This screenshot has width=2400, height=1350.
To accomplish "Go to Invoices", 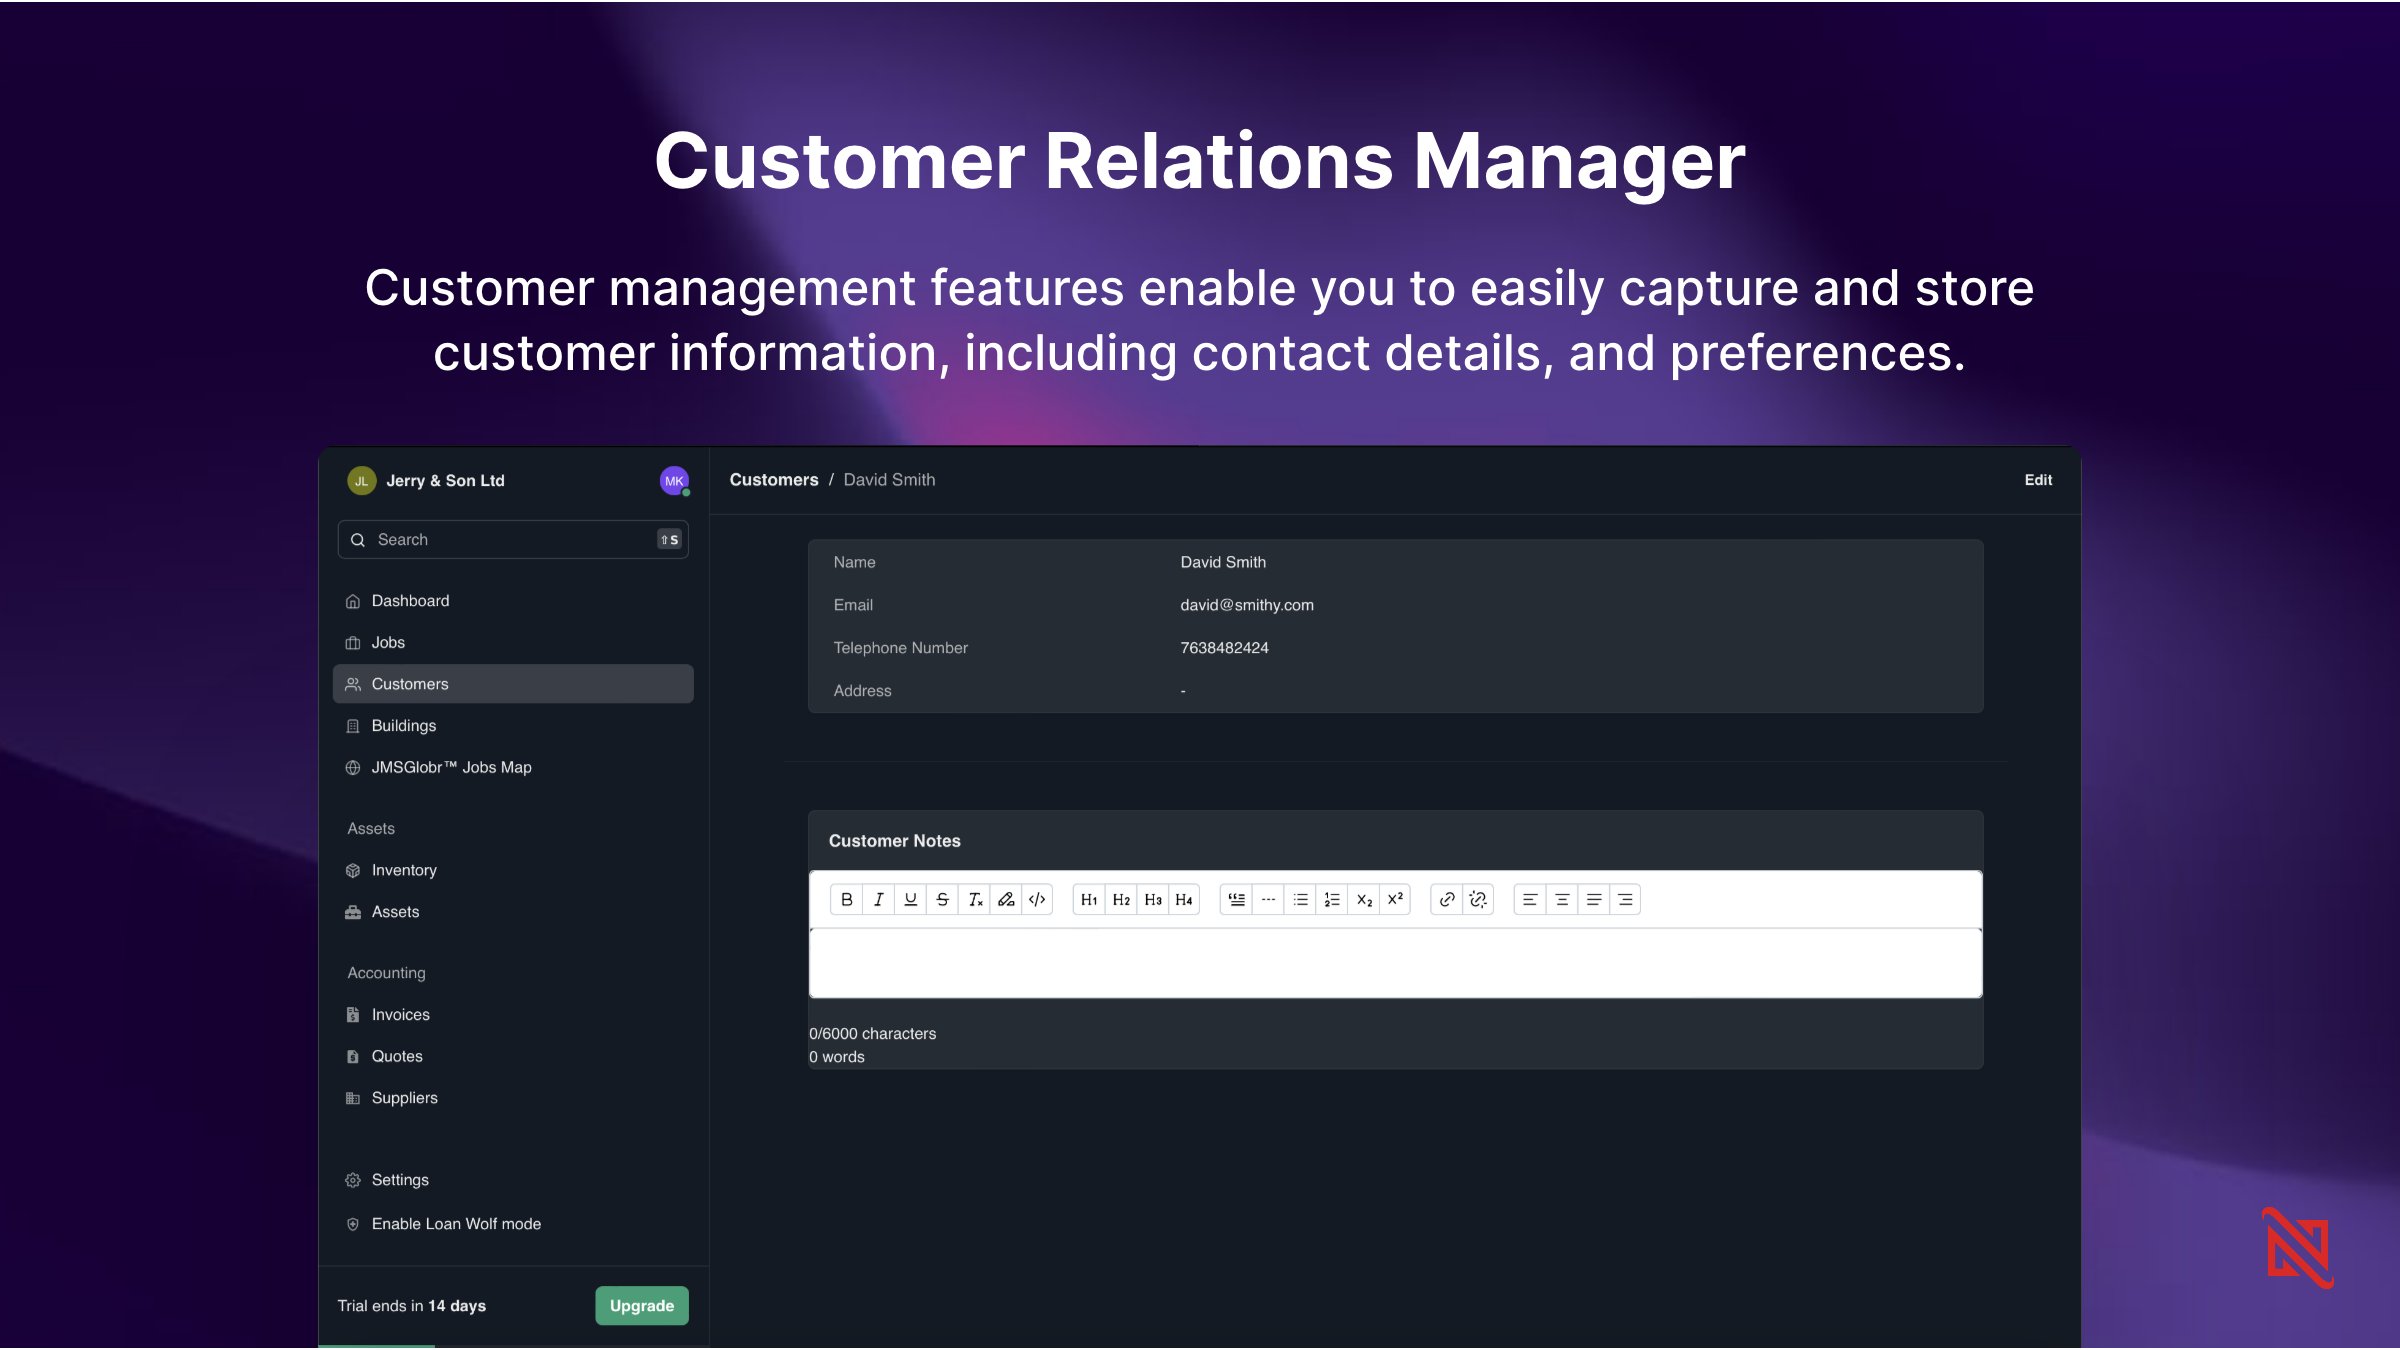I will pos(513,1014).
